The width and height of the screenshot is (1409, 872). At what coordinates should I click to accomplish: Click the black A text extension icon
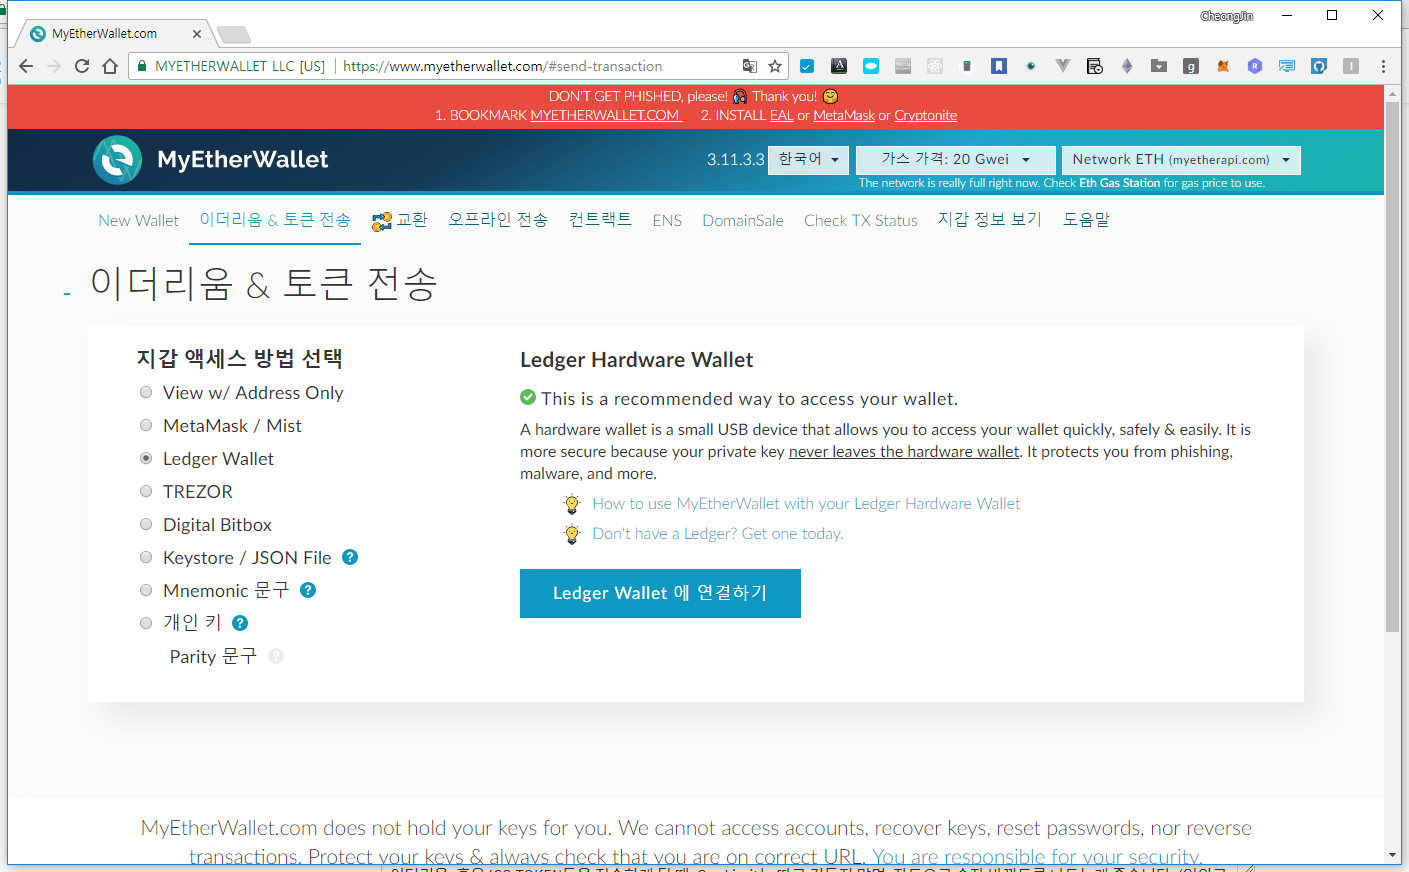tap(839, 66)
